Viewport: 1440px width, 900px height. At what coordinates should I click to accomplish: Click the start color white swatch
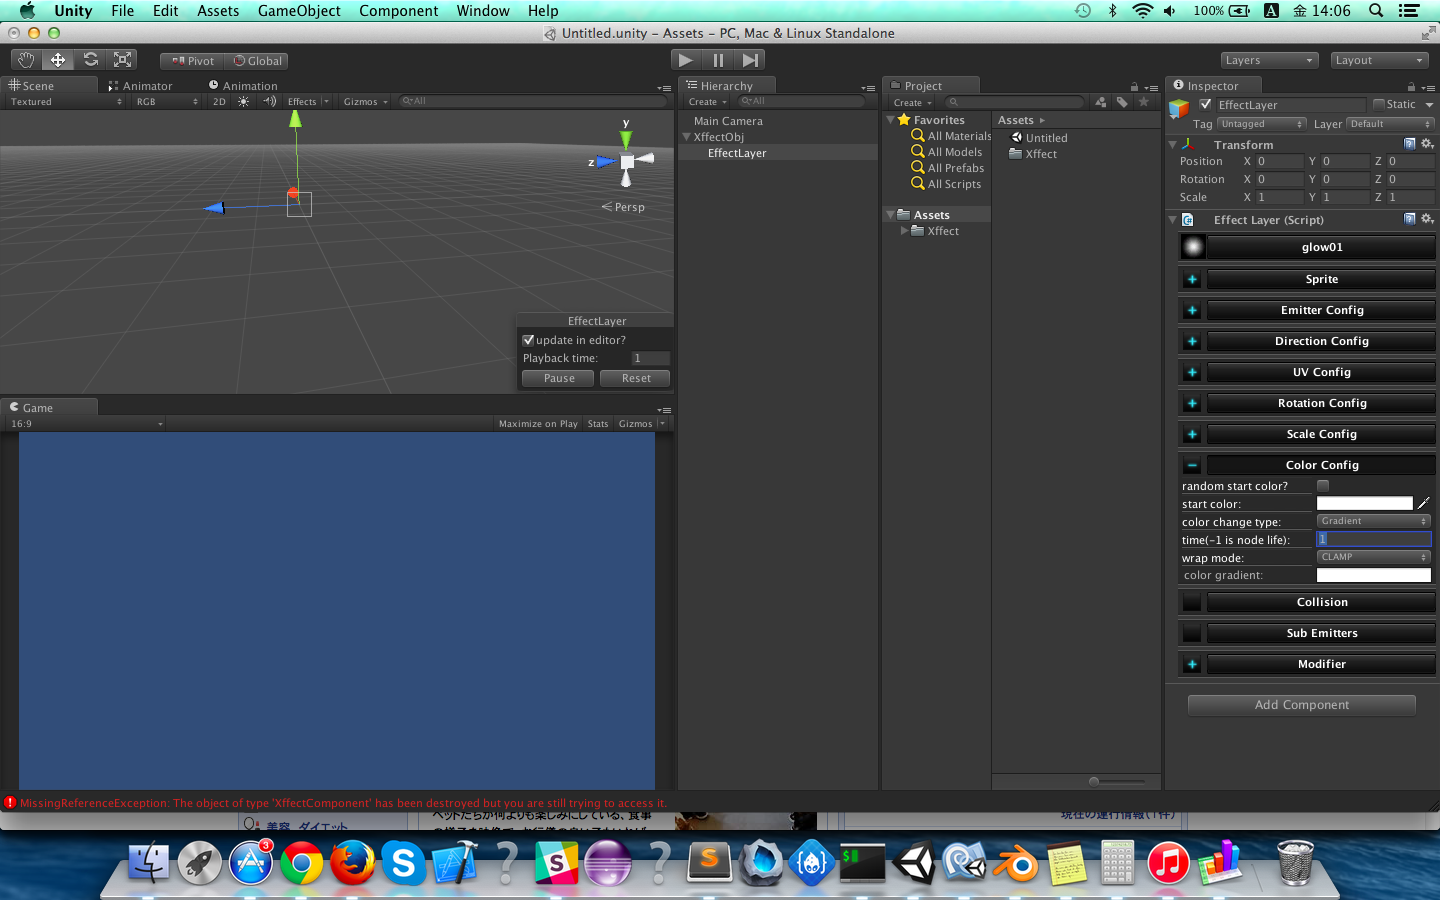coord(1364,503)
